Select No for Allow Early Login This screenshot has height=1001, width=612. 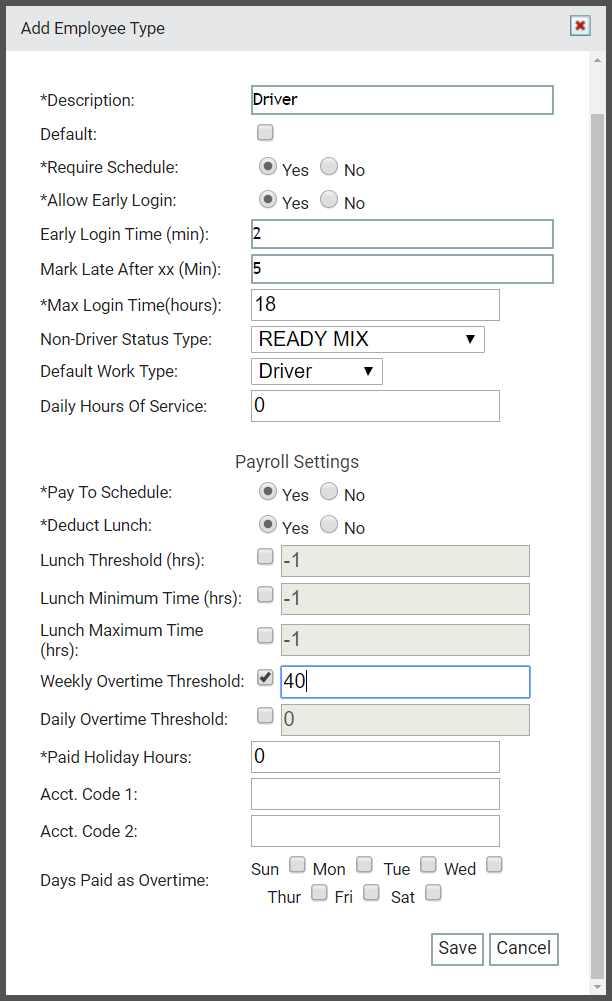pyautogui.click(x=329, y=199)
